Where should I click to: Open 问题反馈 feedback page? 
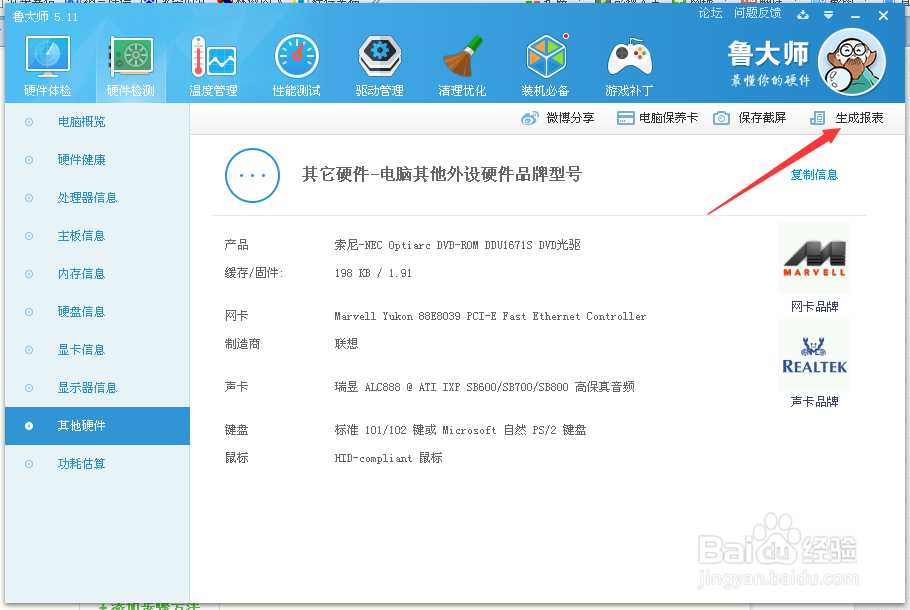(x=759, y=12)
